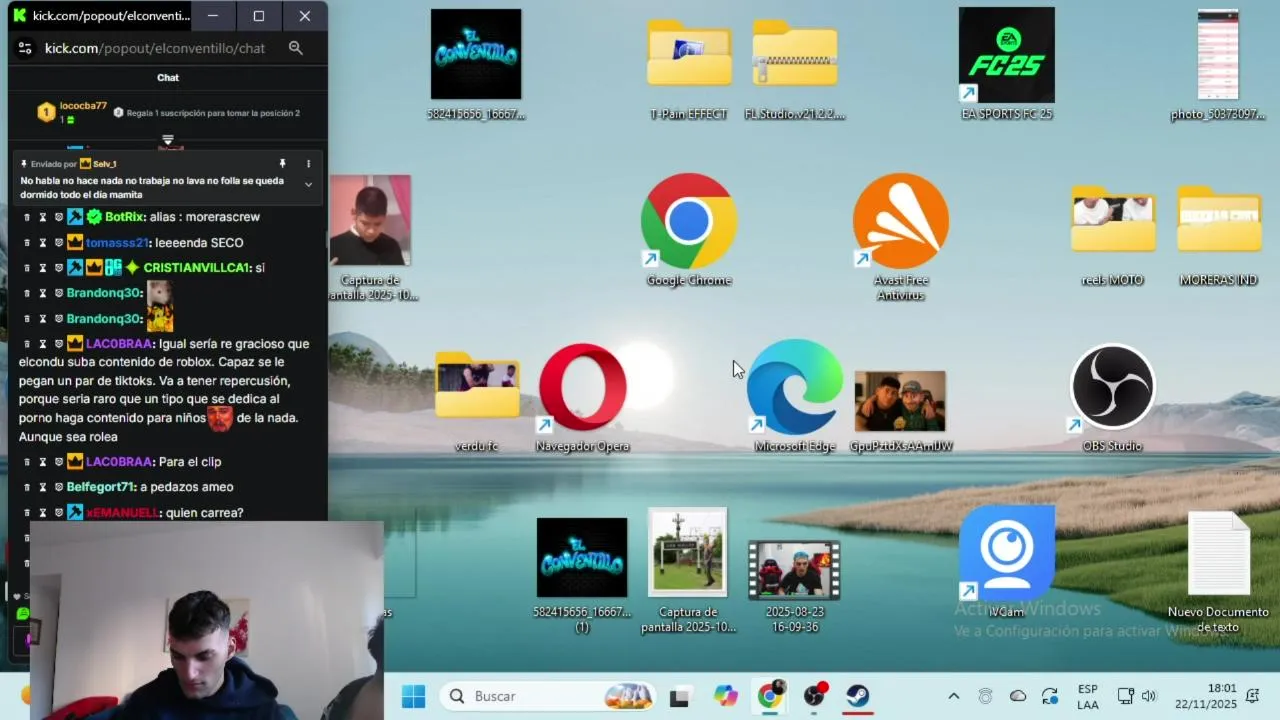The image size is (1280, 720).
Task: Open Steam from the taskbar
Action: 858,696
